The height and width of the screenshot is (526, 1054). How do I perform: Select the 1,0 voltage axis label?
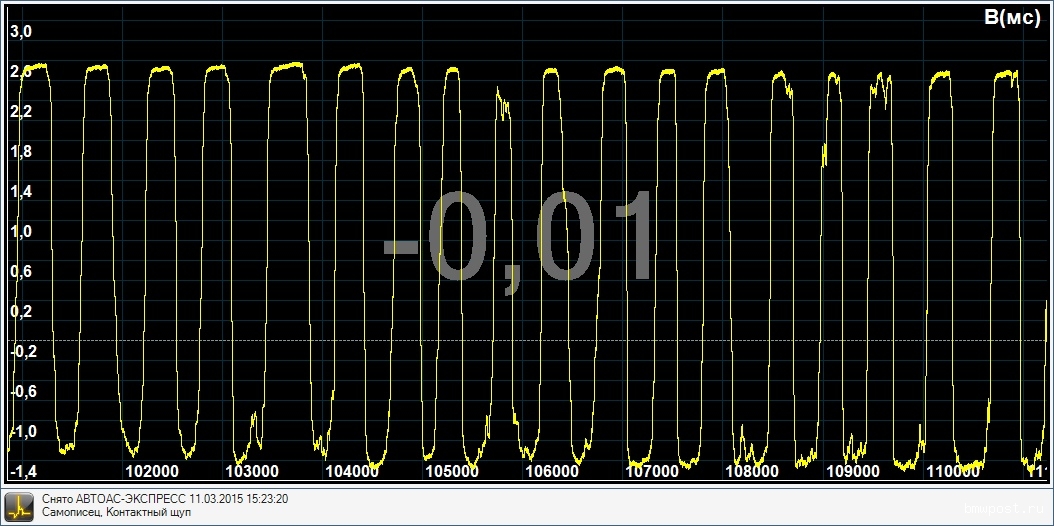coord(21,232)
